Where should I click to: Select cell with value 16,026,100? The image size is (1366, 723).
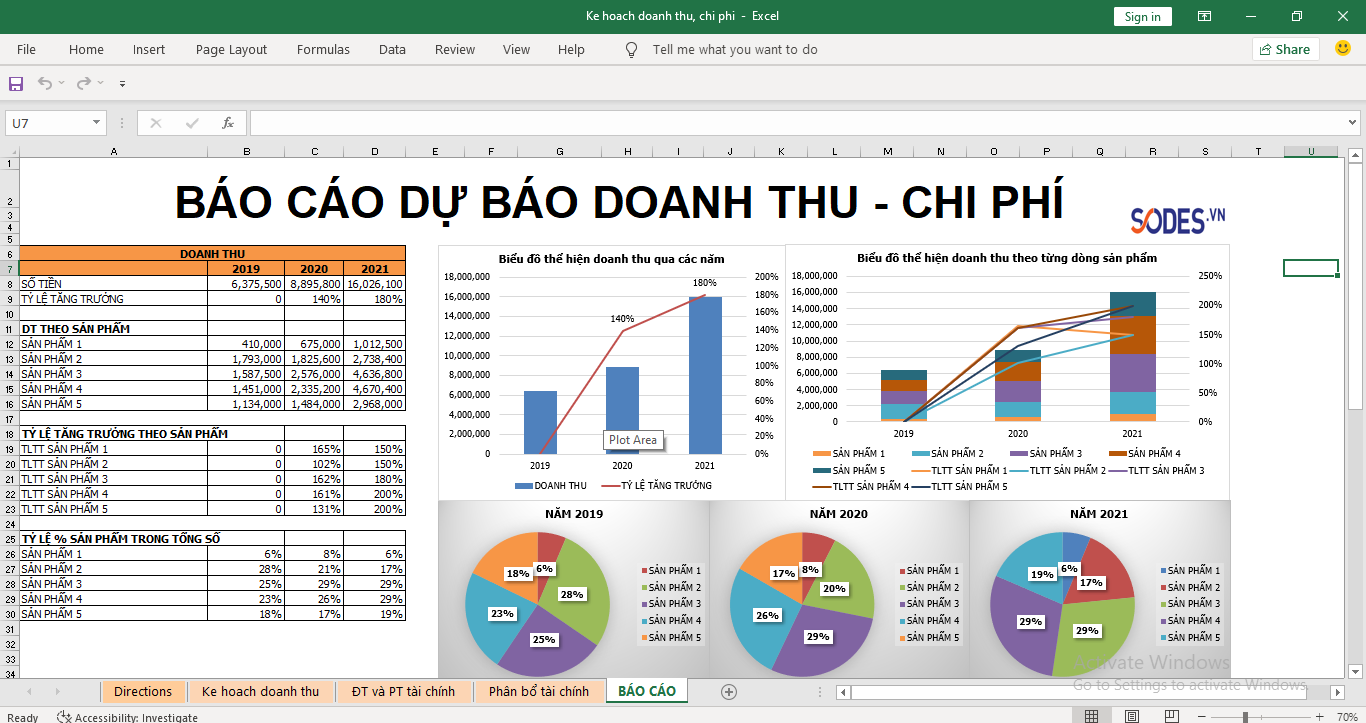click(x=375, y=284)
